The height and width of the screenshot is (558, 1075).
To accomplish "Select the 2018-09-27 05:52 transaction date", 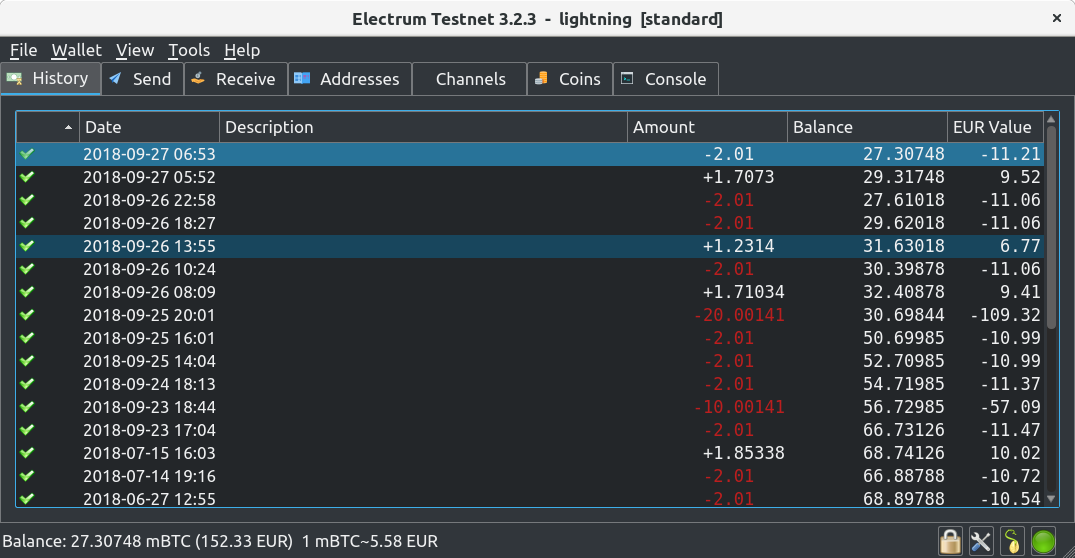I will click(x=149, y=177).
